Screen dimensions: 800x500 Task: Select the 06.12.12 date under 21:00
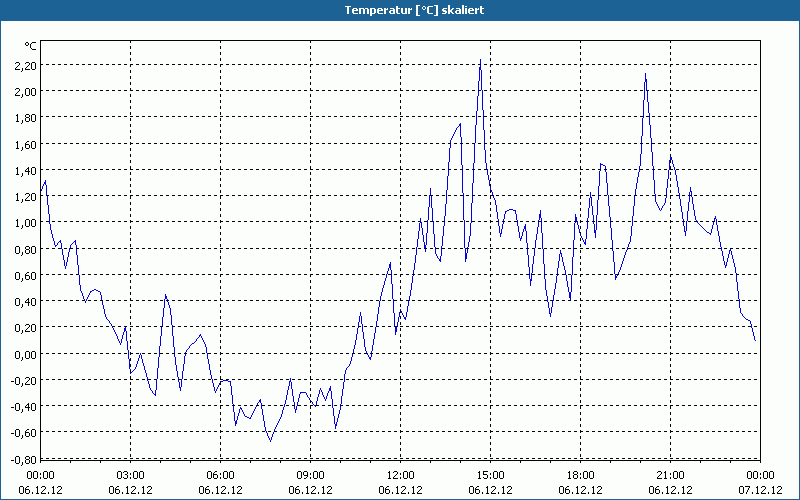tap(670, 490)
